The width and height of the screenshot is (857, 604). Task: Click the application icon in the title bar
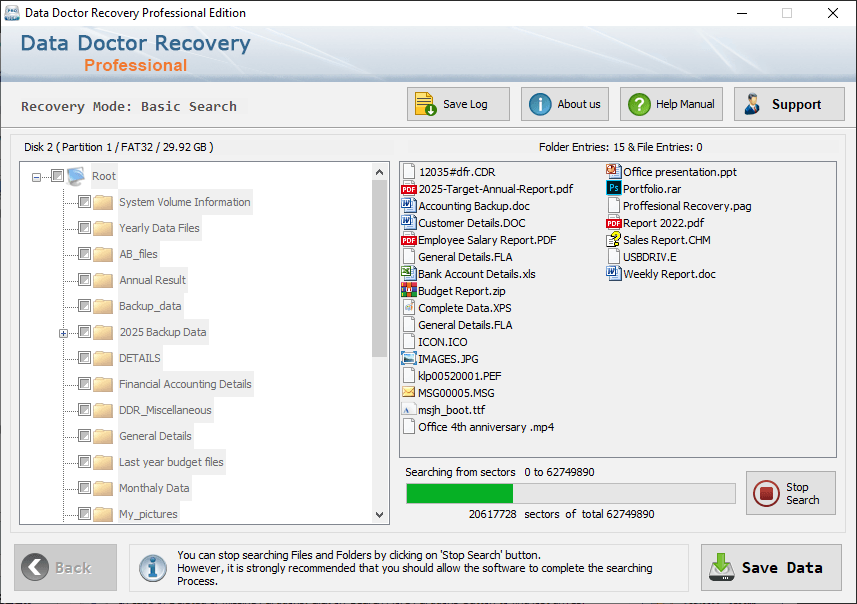(11, 13)
